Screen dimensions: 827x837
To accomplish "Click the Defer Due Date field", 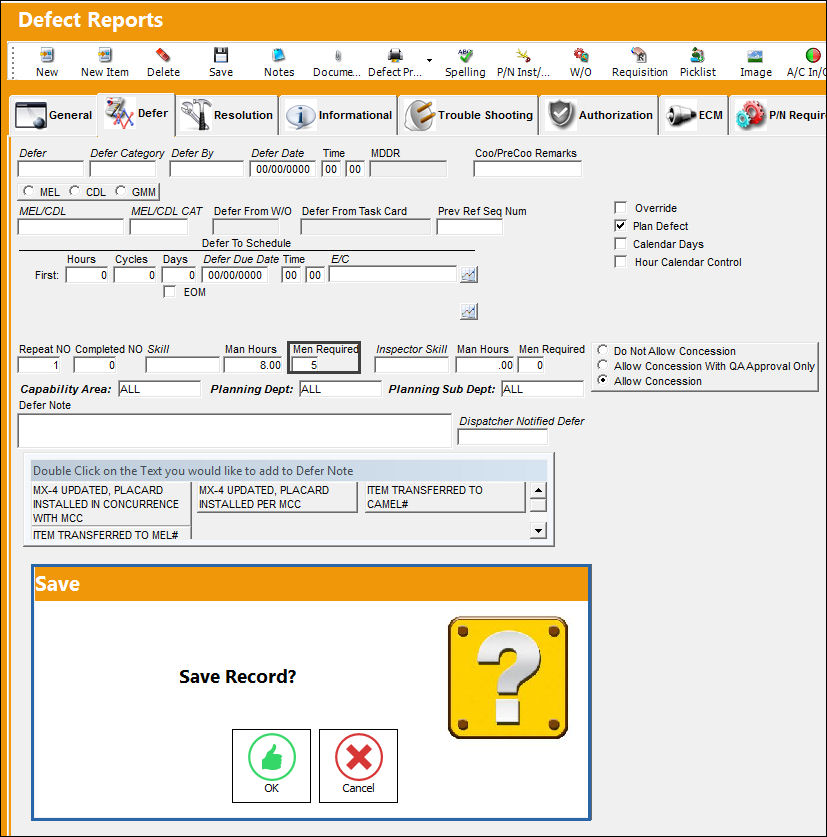I will tap(235, 275).
